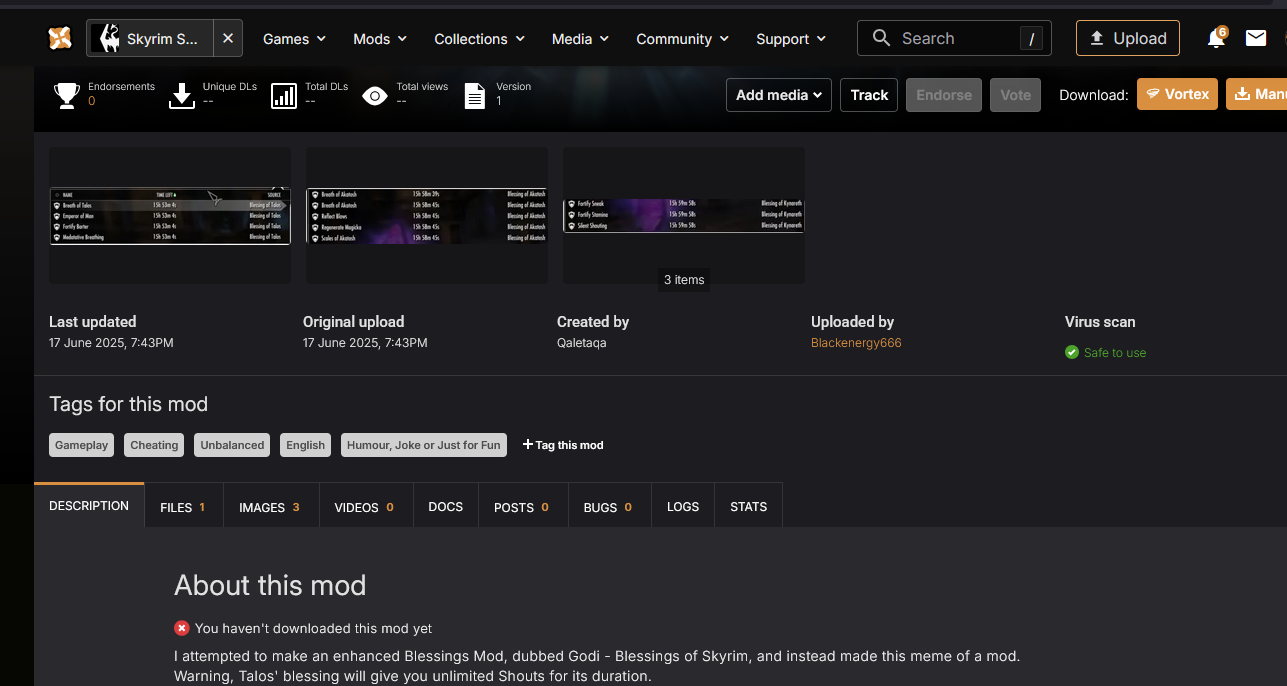
Task: Open the Blessing of Talos screenshot thumbnail
Action: [170, 216]
